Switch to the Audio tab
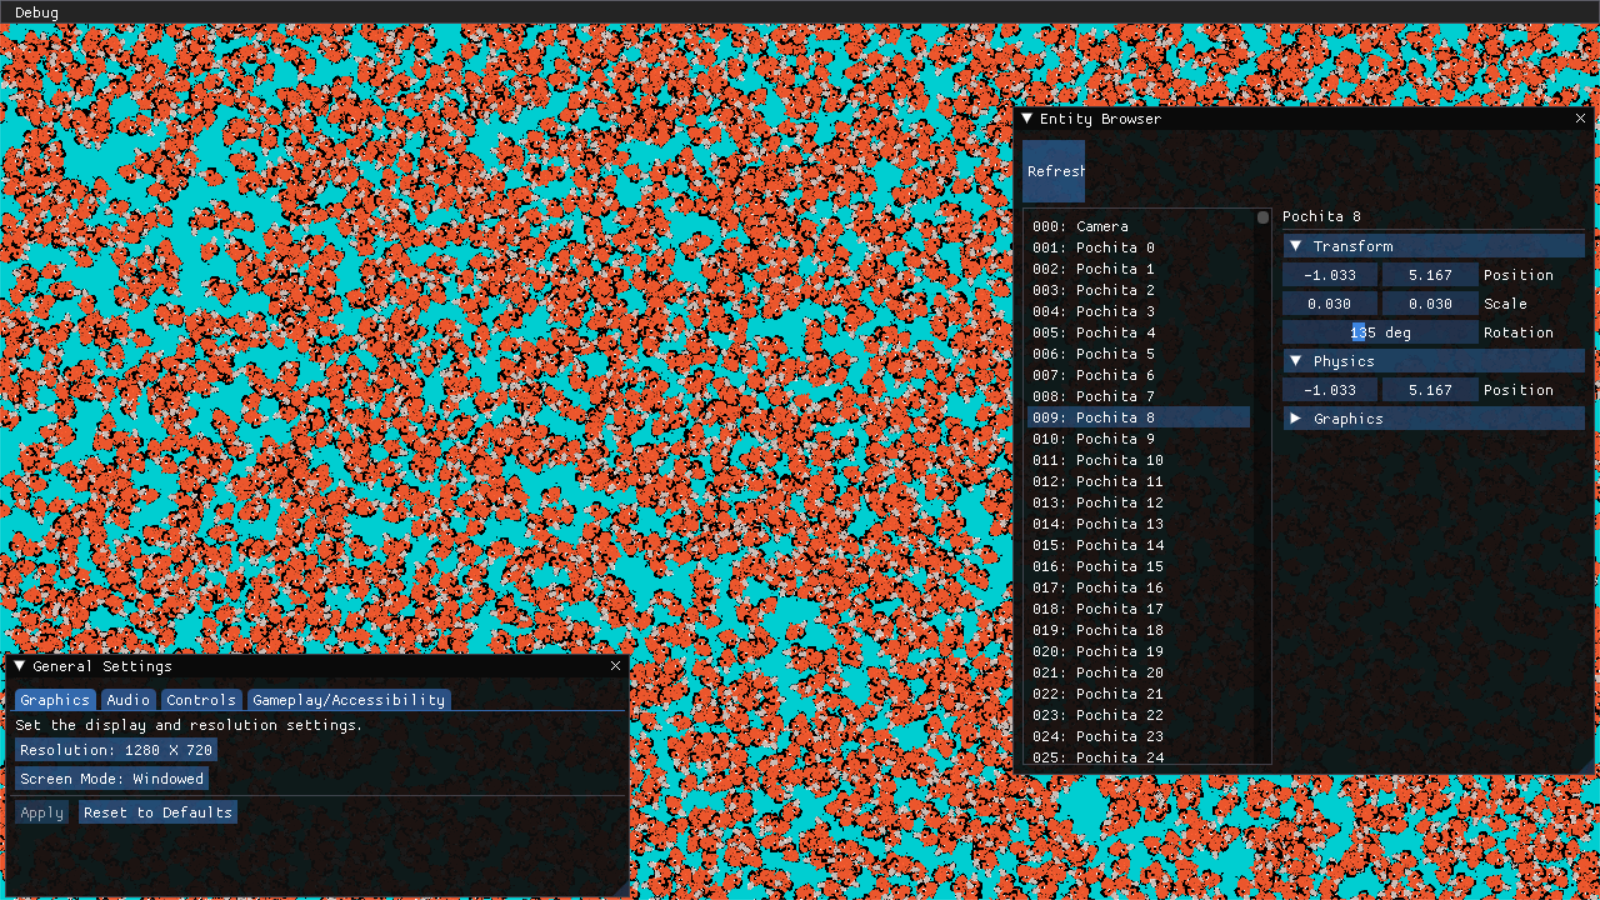 [x=128, y=700]
